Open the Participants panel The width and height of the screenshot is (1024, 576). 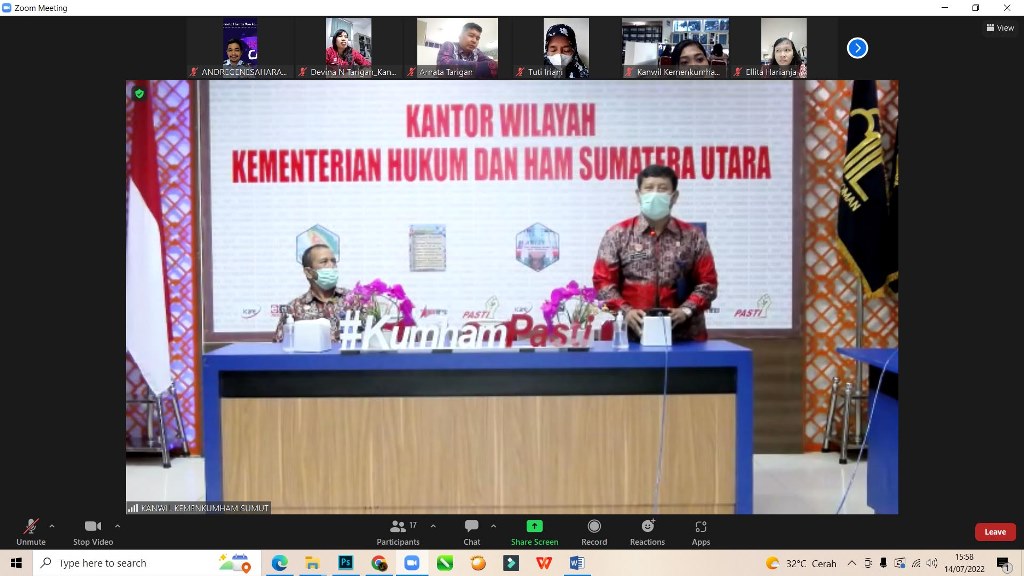397,530
